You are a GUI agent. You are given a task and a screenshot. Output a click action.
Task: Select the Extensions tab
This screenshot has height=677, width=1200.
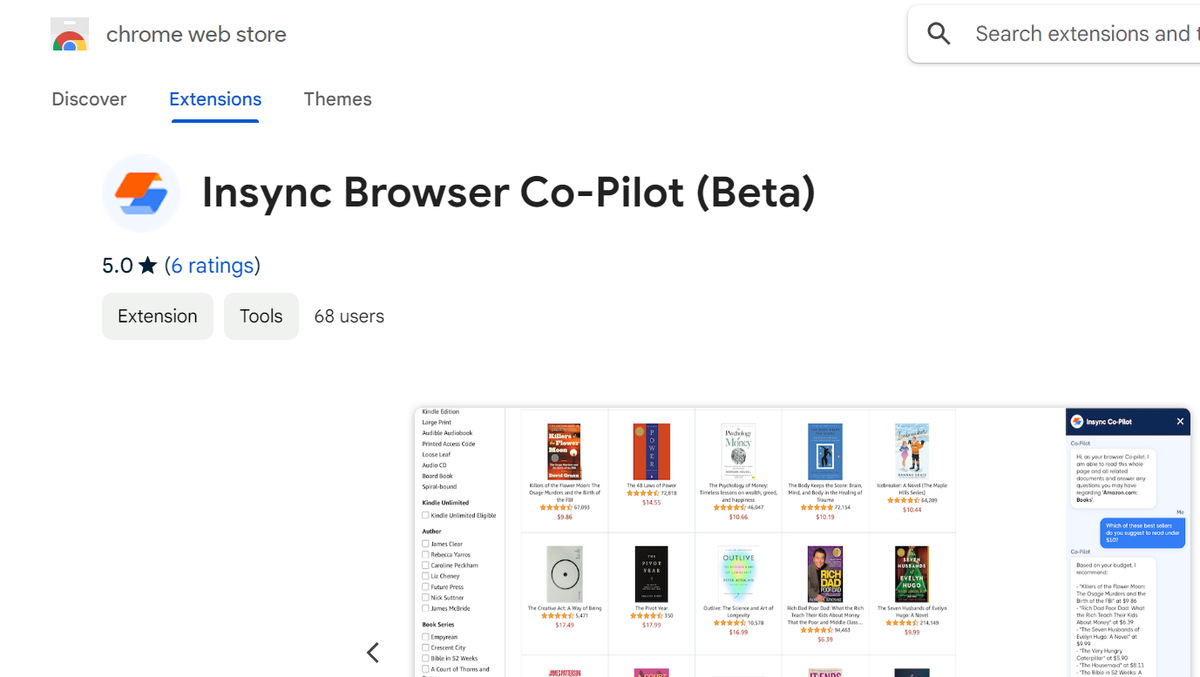215,99
